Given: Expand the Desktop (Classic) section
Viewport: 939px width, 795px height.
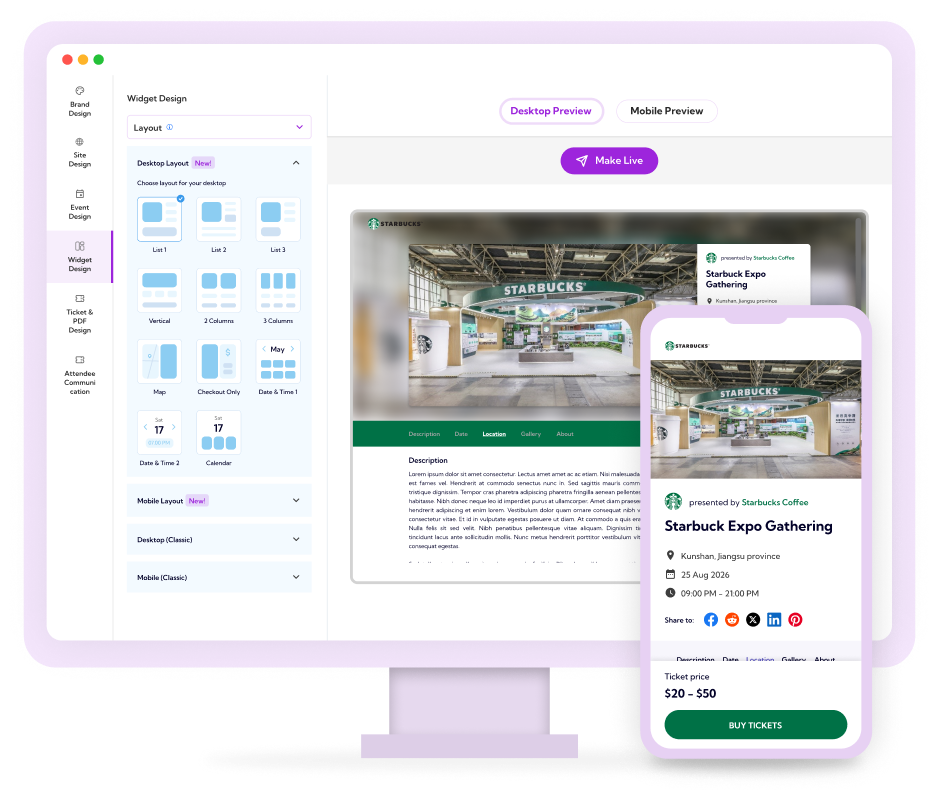Looking at the screenshot, I should 219,539.
